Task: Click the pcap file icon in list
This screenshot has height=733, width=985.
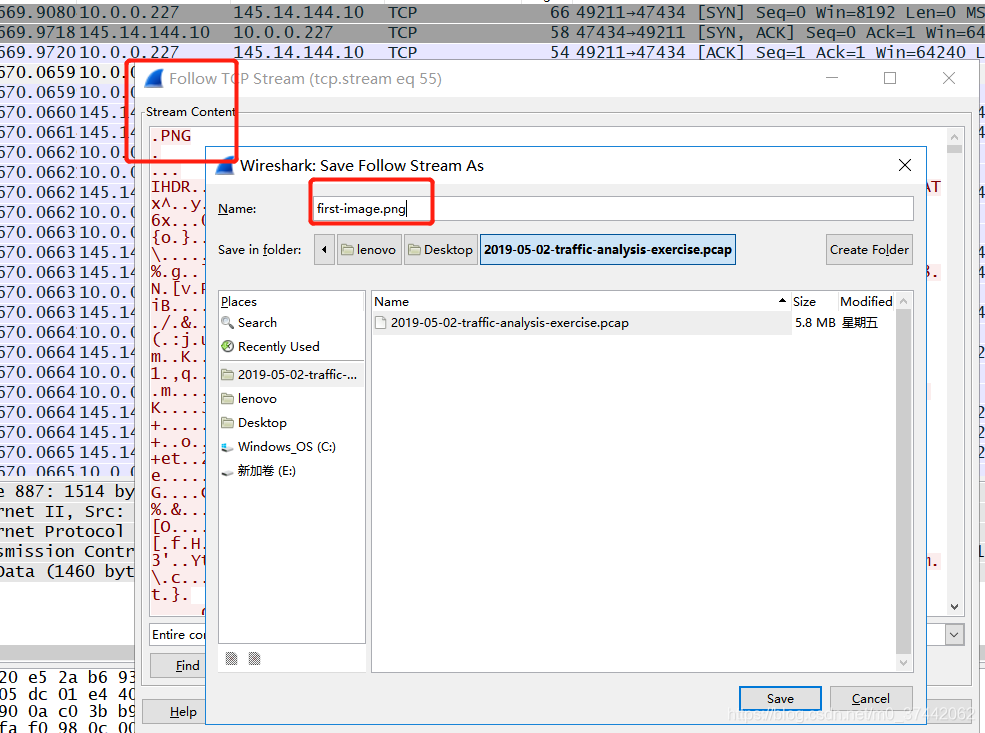Action: (380, 323)
